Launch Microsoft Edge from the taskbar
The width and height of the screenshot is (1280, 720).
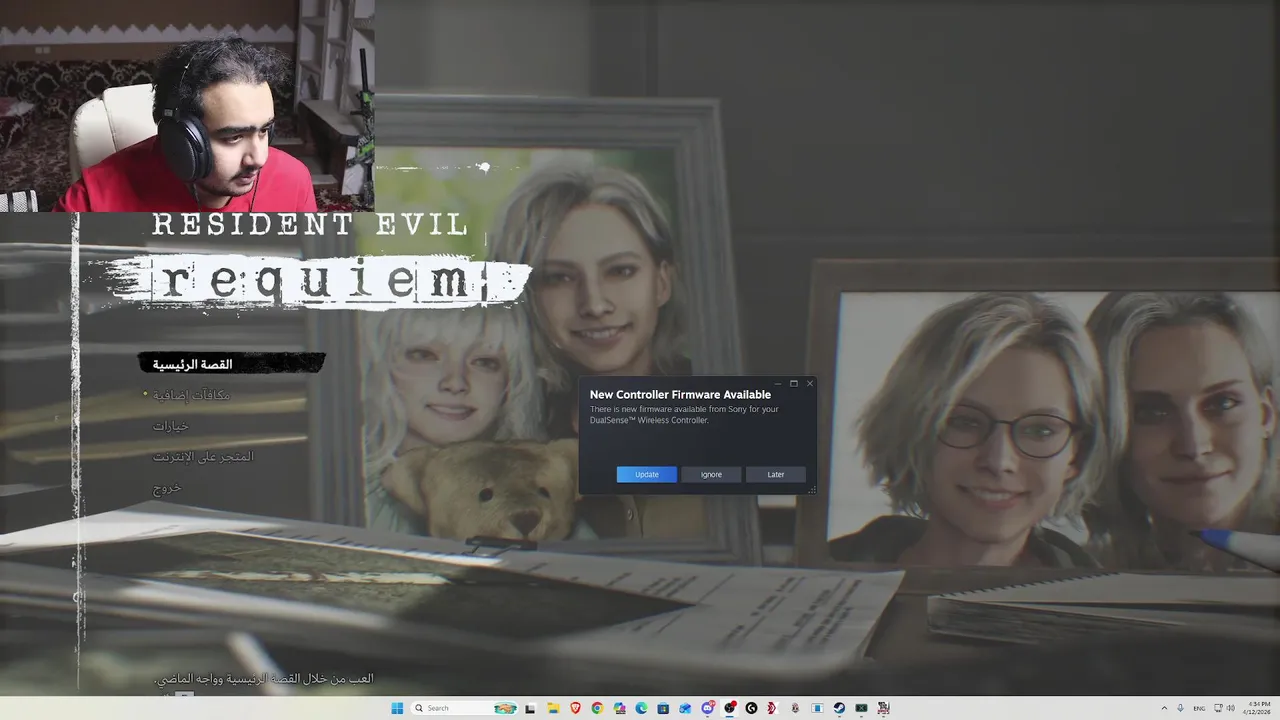click(641, 708)
